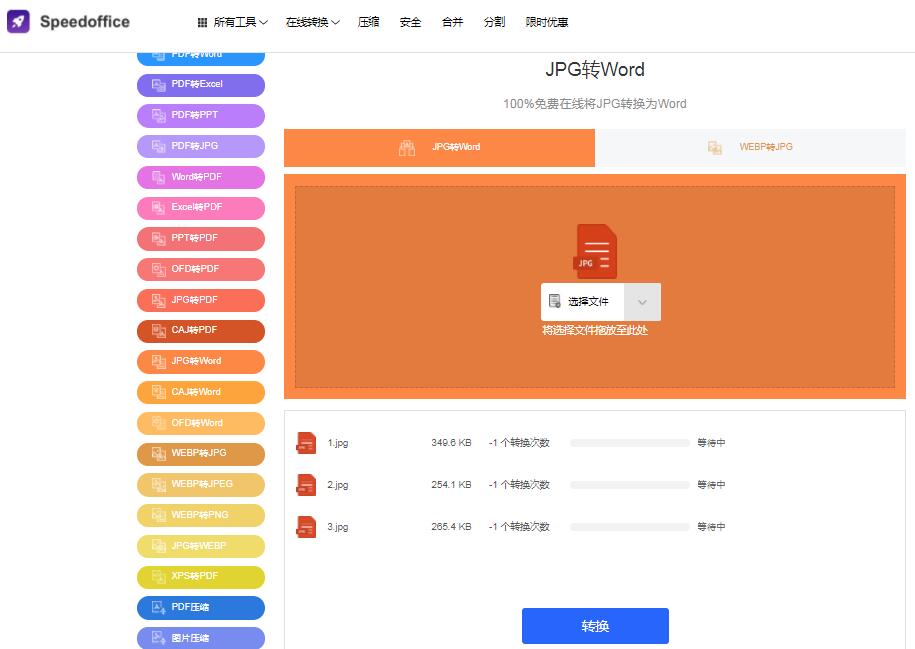Select the JPG转Word tab
This screenshot has width=915, height=649.
click(x=440, y=147)
